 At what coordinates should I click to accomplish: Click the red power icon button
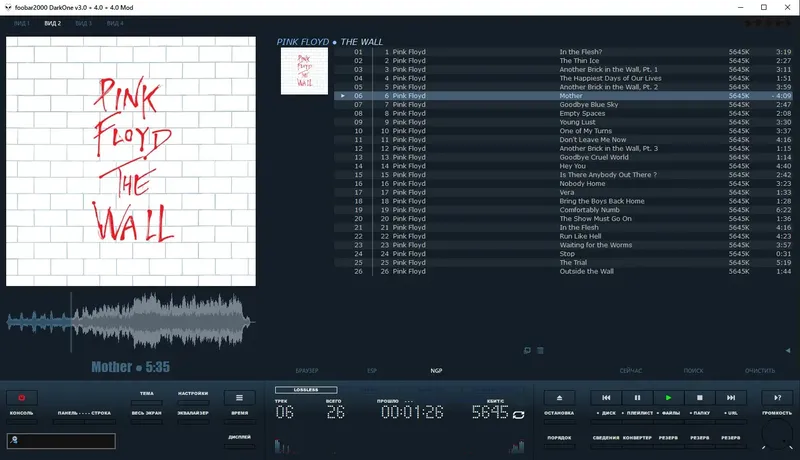tap(21, 397)
